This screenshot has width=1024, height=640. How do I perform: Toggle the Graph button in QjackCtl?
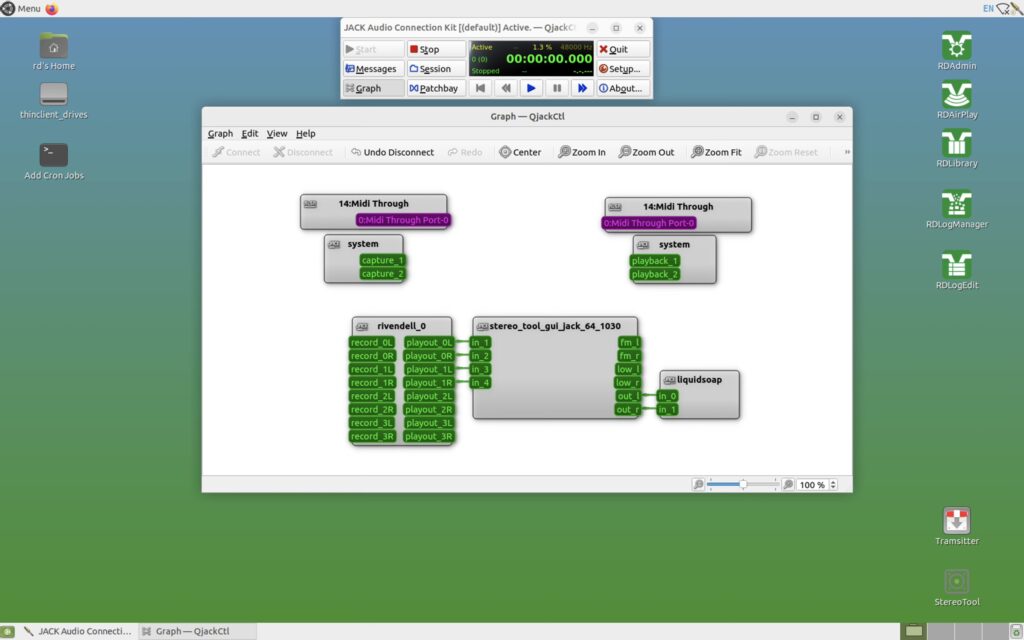pyautogui.click(x=373, y=88)
